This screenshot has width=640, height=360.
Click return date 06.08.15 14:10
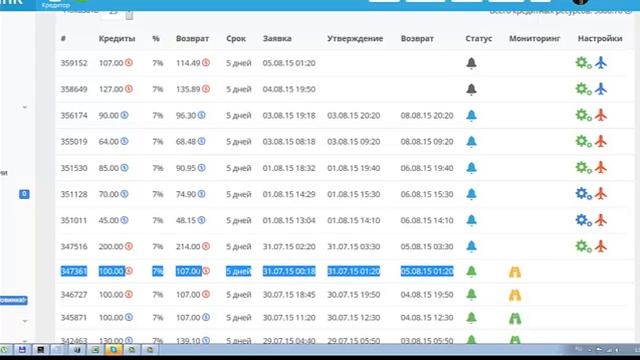coord(427,220)
